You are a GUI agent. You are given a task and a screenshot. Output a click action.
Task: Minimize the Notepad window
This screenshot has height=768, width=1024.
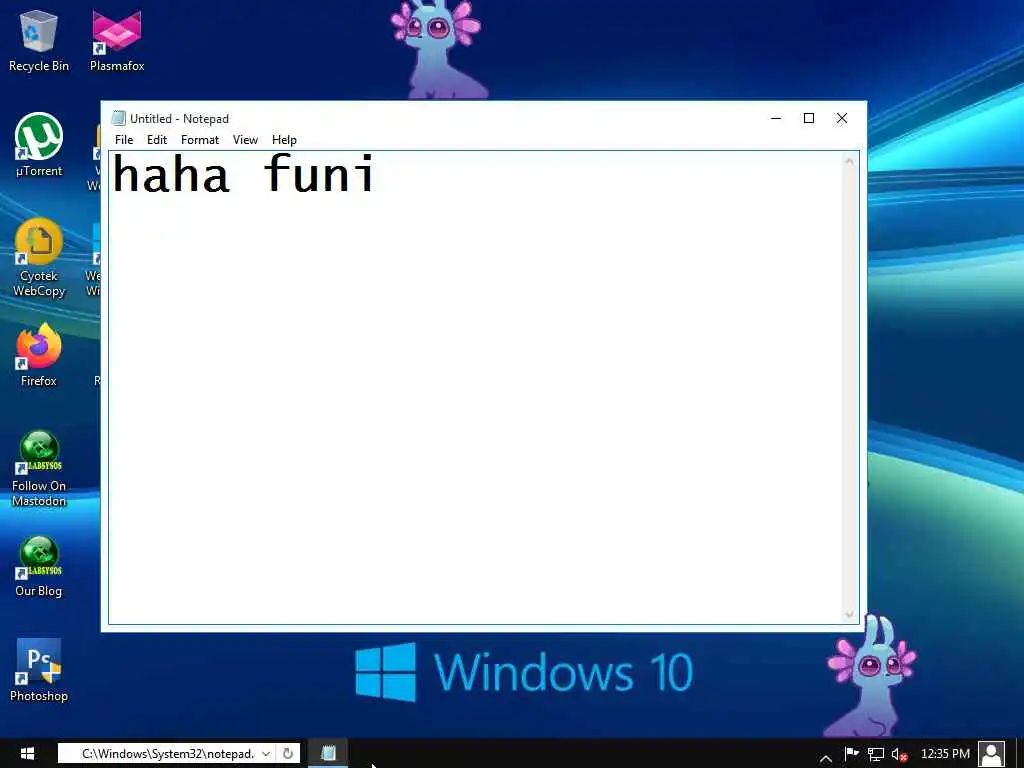[x=776, y=118]
